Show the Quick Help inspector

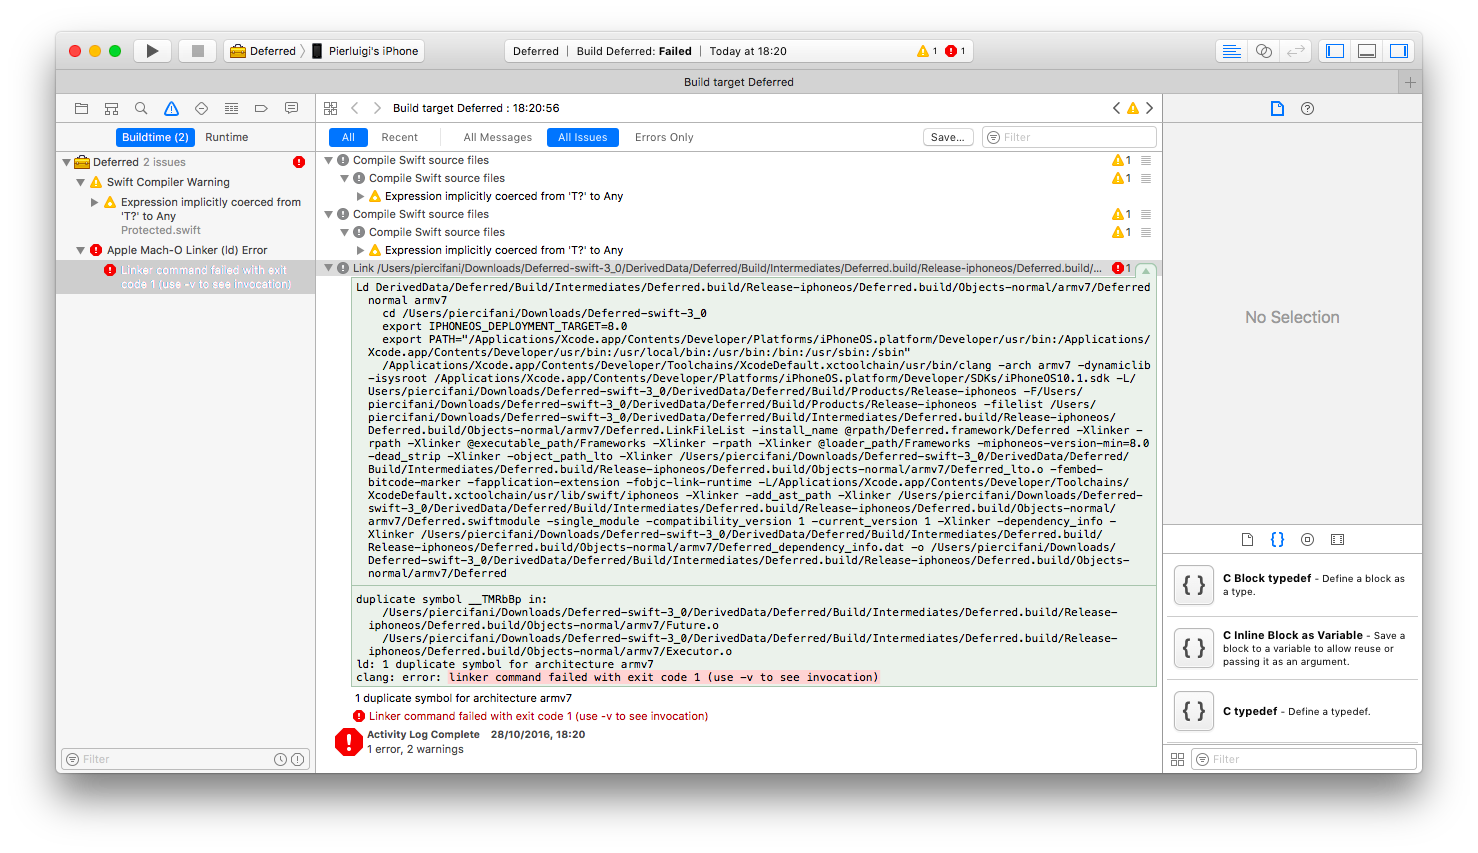[x=1307, y=108]
